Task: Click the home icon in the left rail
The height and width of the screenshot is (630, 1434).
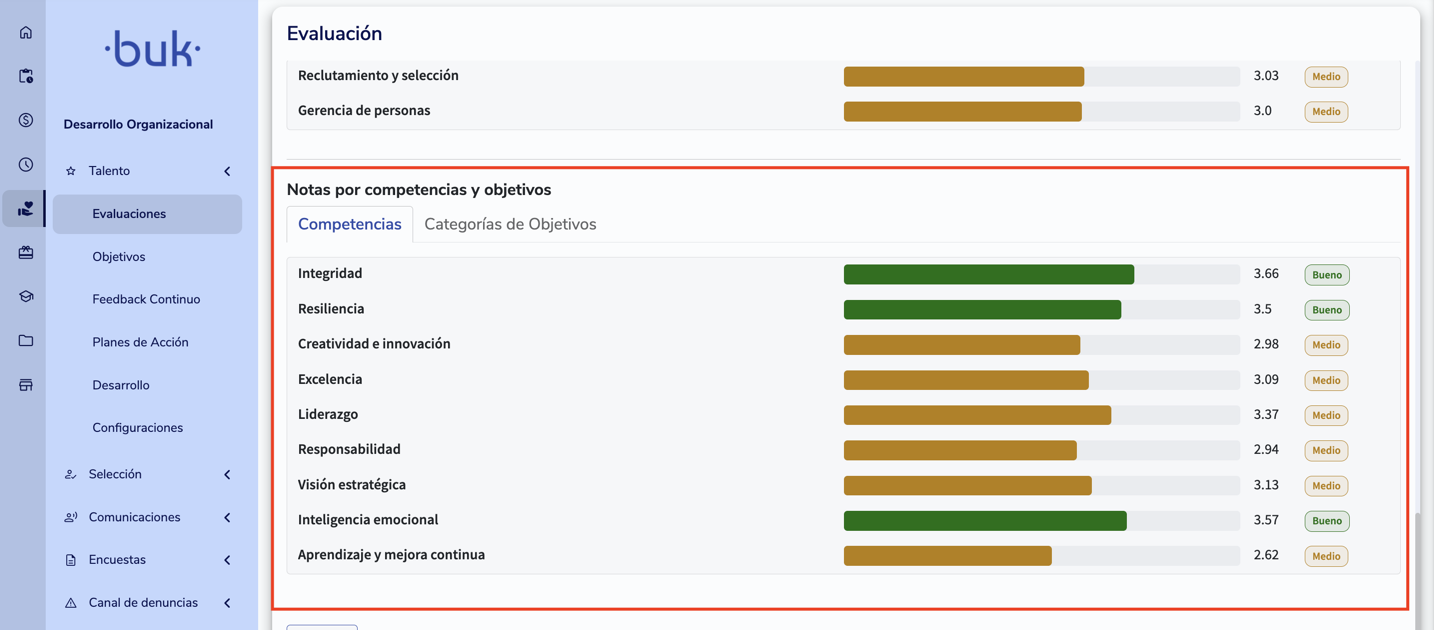Action: point(26,32)
